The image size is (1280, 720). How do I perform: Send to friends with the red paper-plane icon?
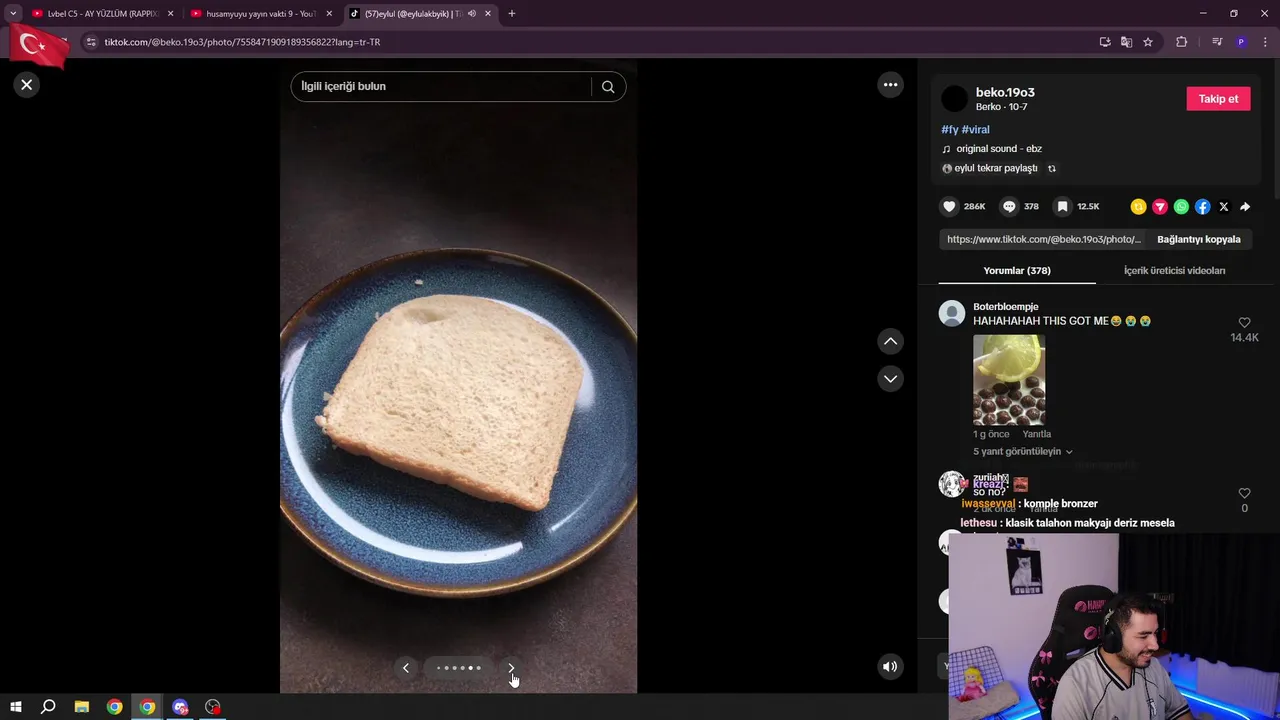click(1160, 207)
